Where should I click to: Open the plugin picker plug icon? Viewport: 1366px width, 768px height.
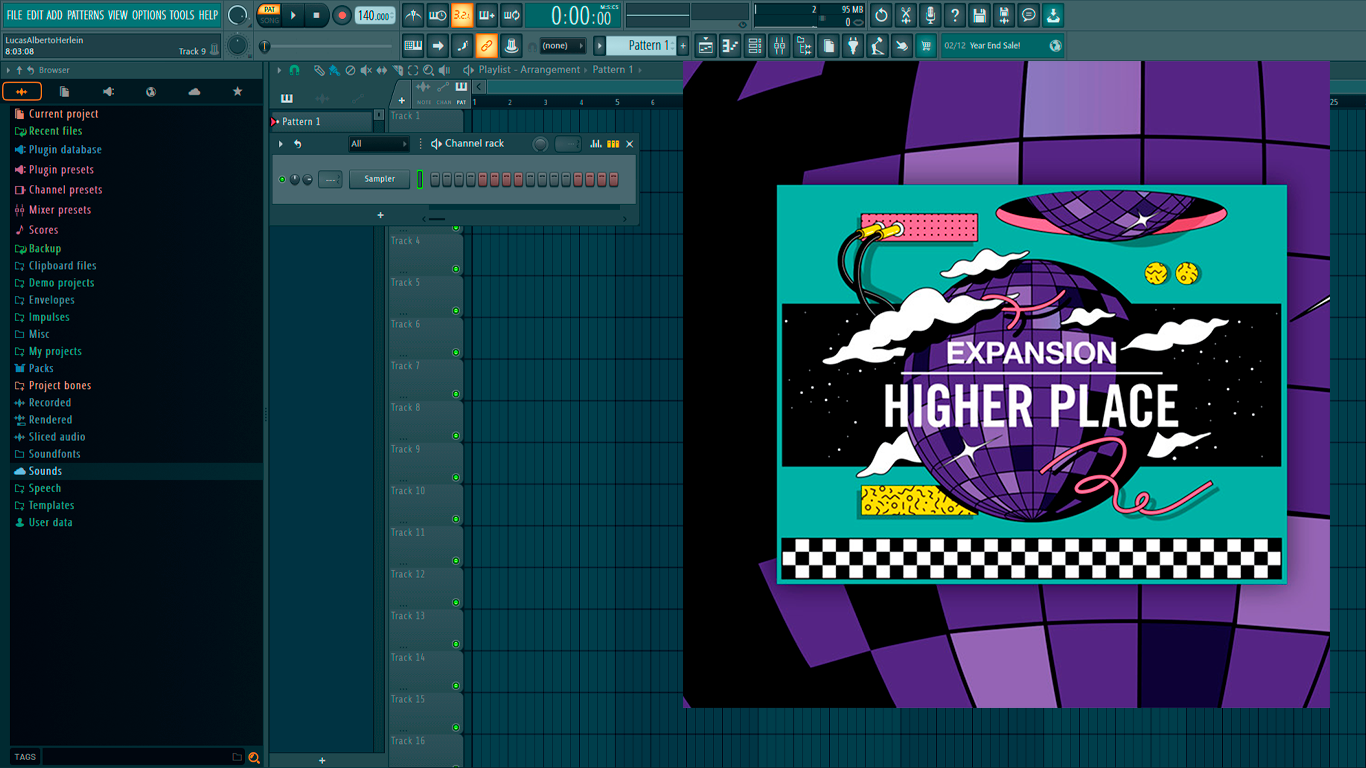click(853, 45)
